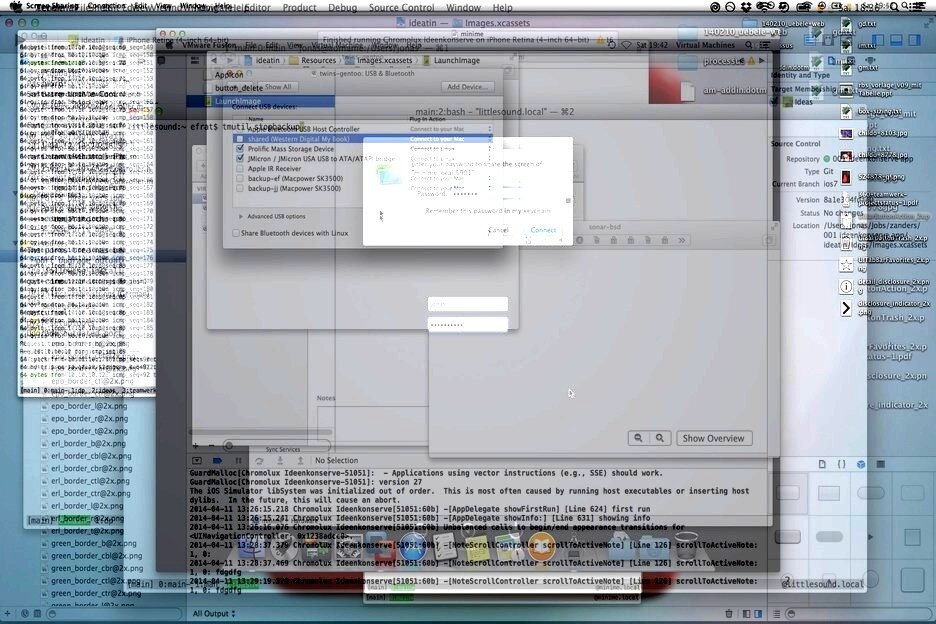Open plug-in action dropdown for Apple Bluetooth controller
Image resolution: width=936 pixels, height=624 pixels.
tap(451, 129)
